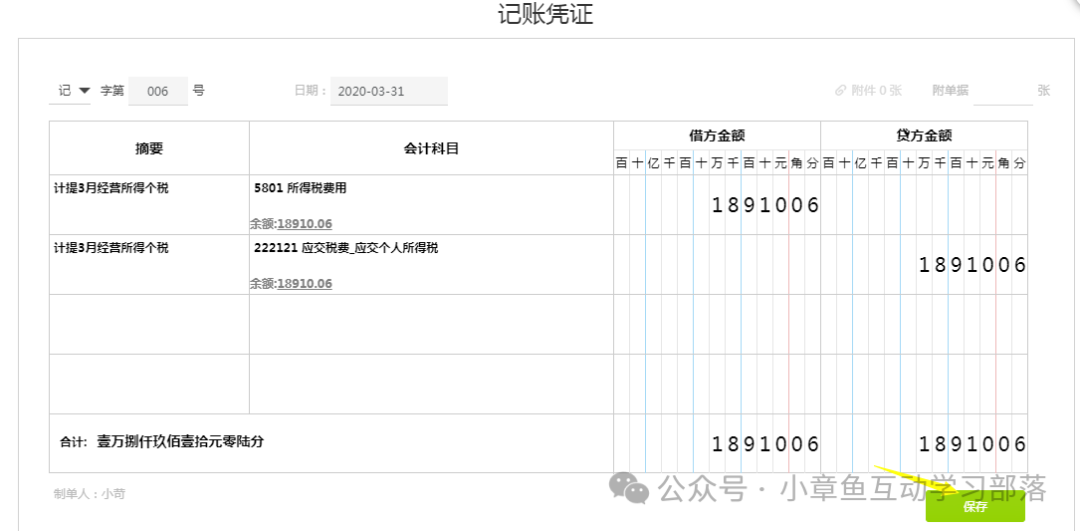Select the empty third row account cell
This screenshot has width=1080, height=531.
[x=430, y=325]
